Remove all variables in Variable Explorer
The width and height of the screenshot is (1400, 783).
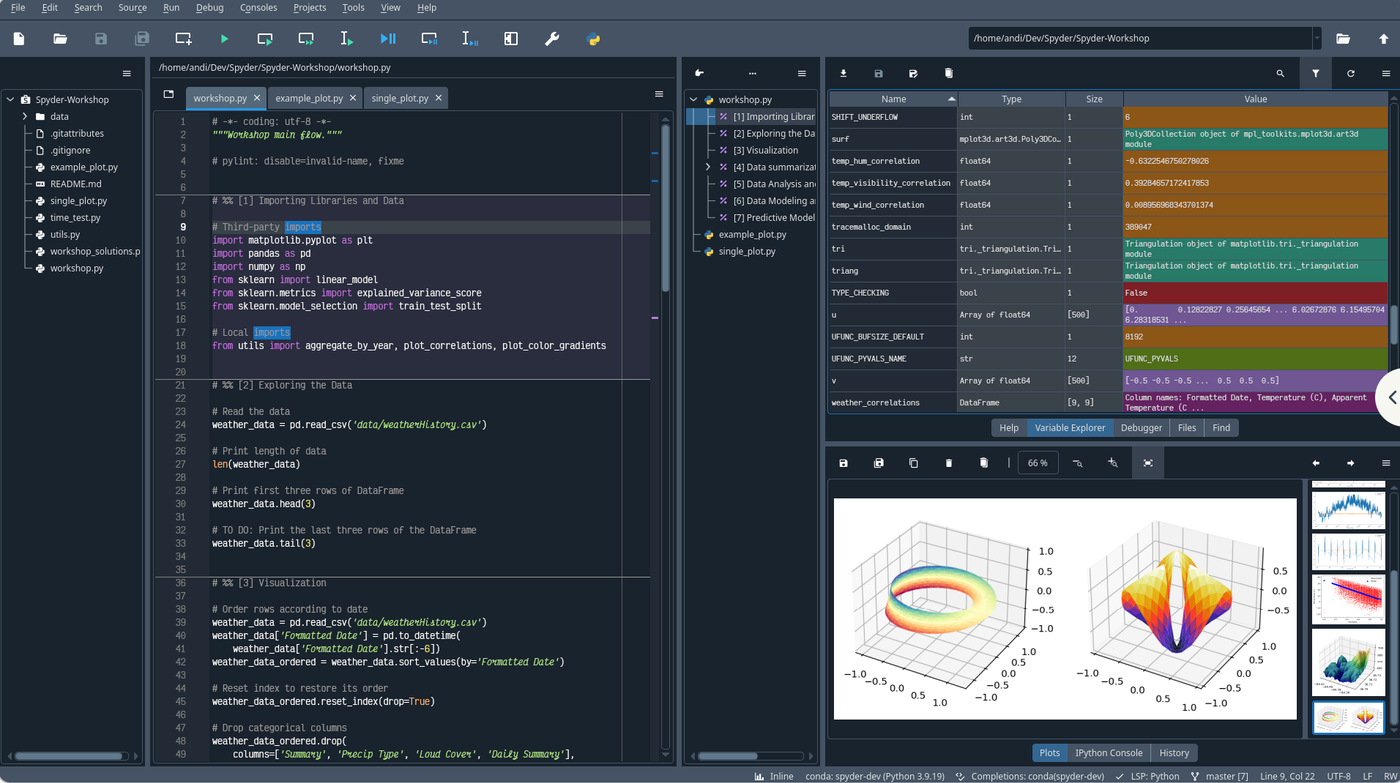(948, 73)
